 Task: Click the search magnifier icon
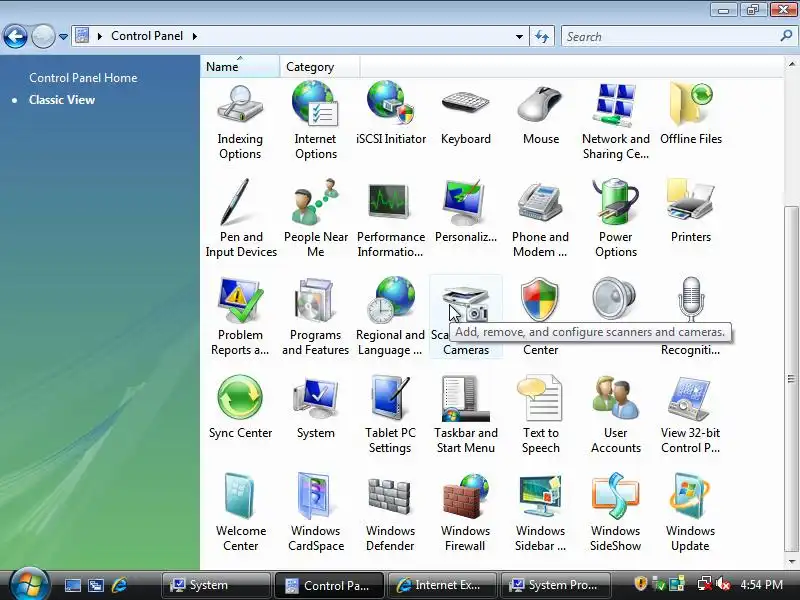pyautogui.click(x=787, y=36)
